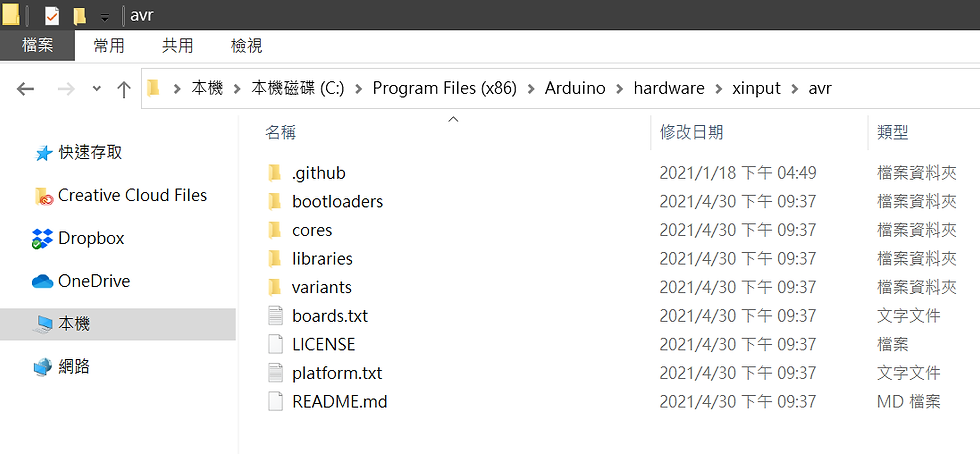Navigate to Program Files (x86) breadcrumb

pos(444,88)
